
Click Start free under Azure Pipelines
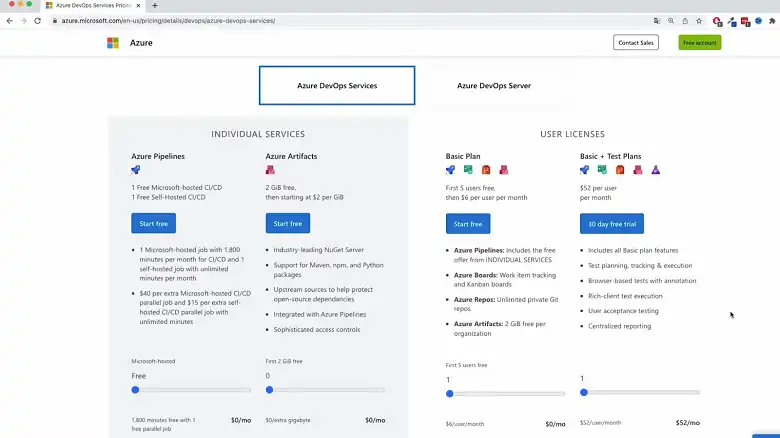click(x=154, y=223)
